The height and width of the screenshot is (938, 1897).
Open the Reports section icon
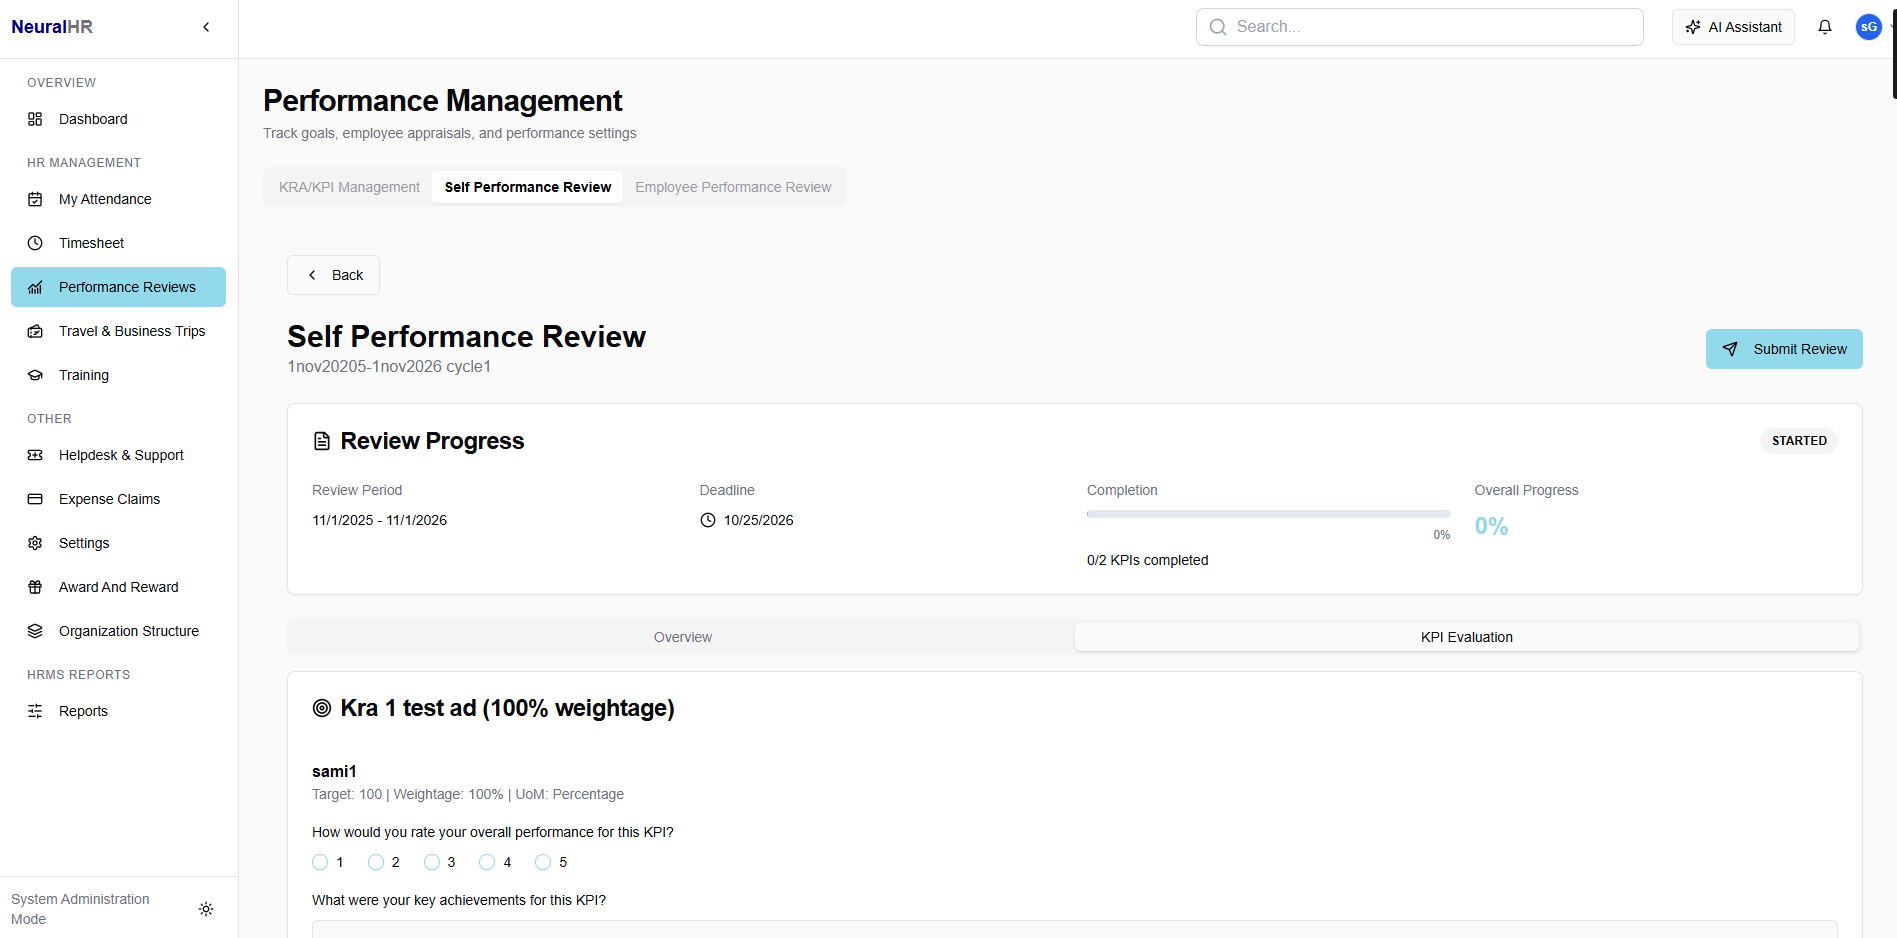click(35, 710)
